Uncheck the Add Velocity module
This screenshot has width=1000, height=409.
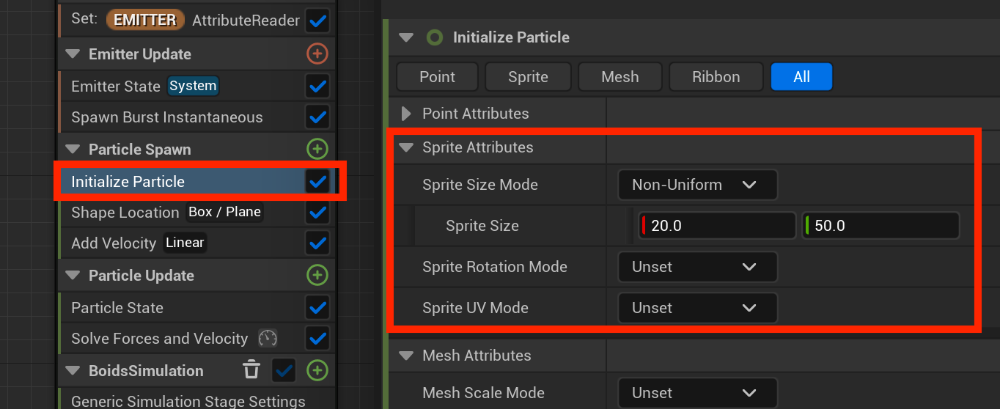317,243
